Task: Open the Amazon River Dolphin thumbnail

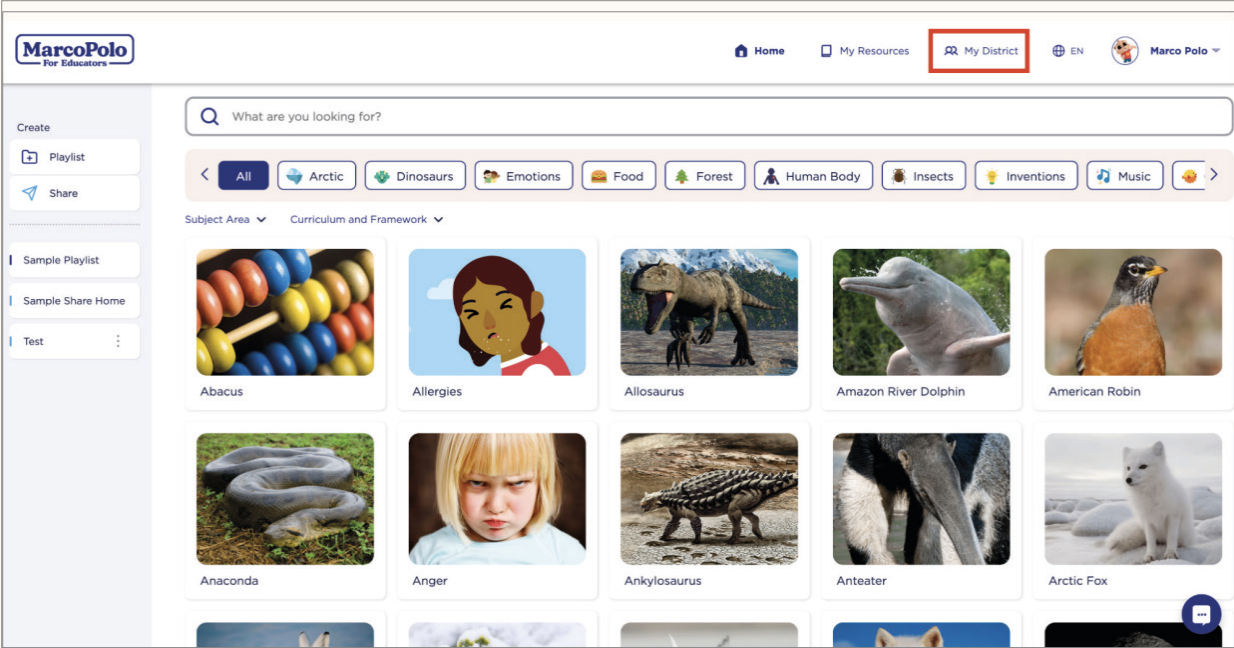Action: 921,312
